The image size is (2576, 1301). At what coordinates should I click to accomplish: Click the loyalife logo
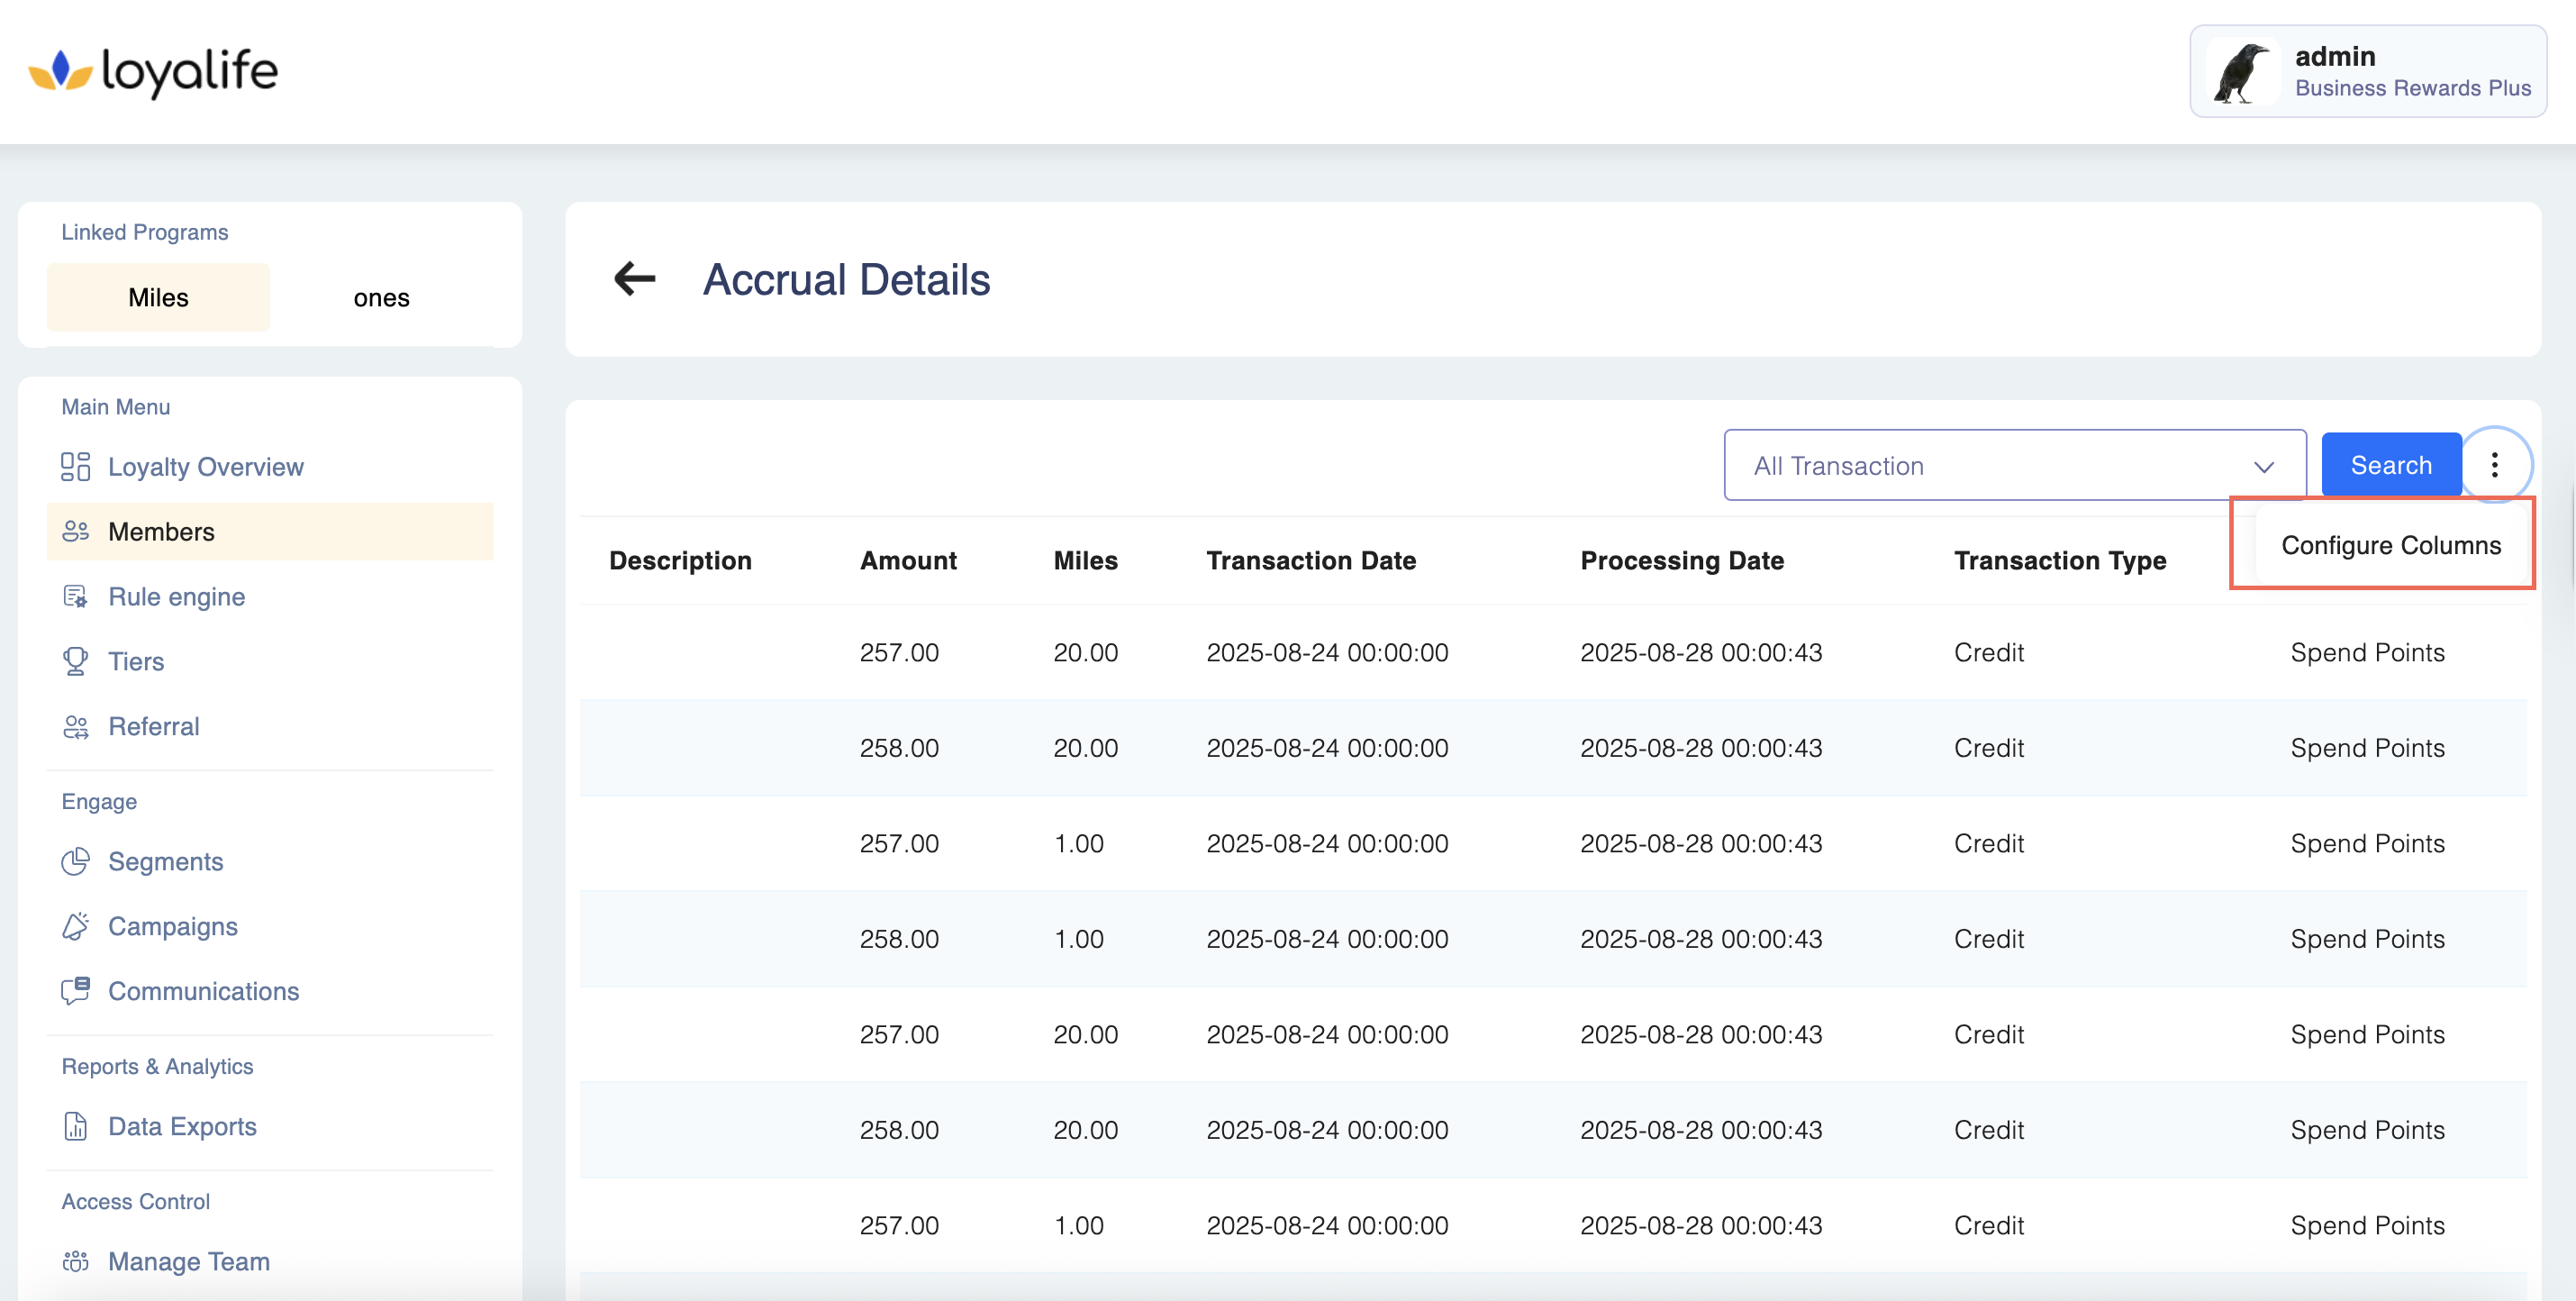point(153,71)
